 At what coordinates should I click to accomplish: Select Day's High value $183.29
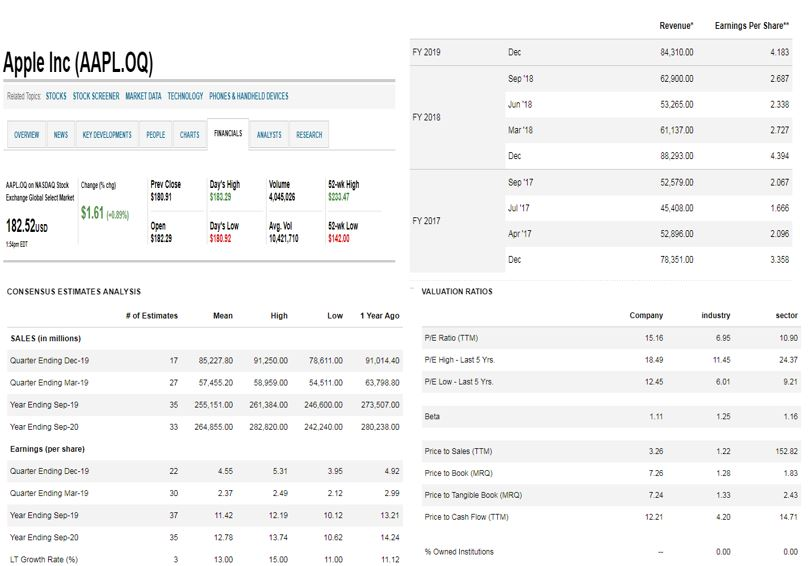221,197
